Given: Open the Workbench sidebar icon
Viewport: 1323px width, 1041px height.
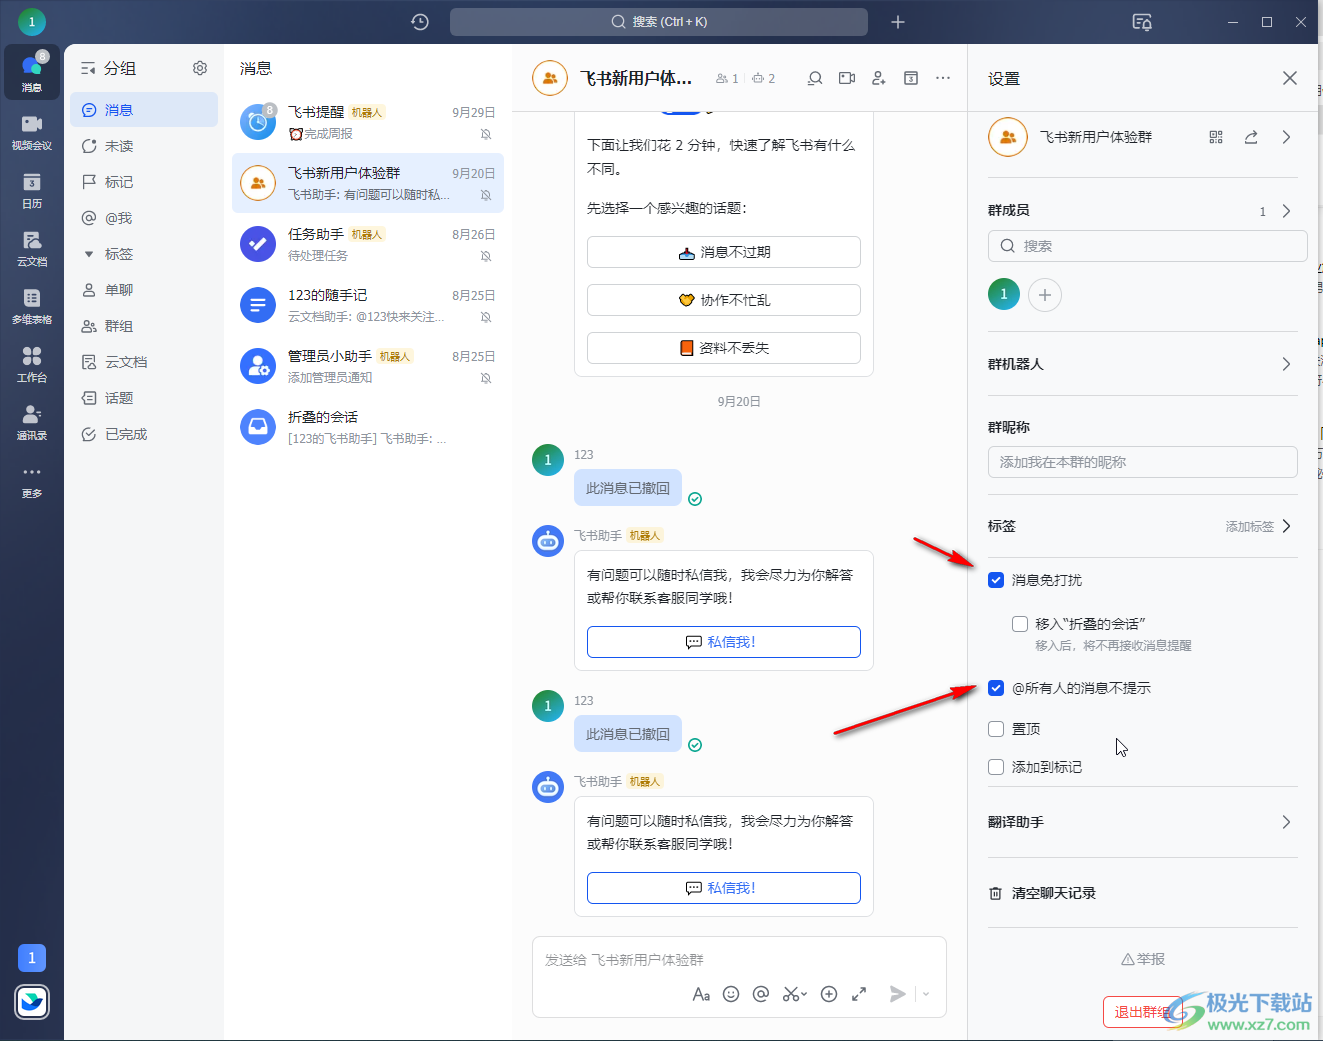Looking at the screenshot, I should pyautogui.click(x=32, y=363).
